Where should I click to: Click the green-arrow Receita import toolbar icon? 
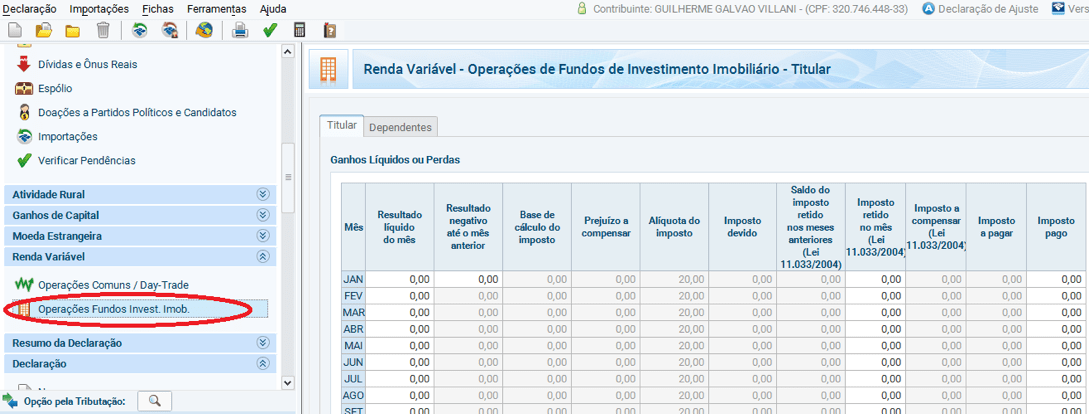140,31
